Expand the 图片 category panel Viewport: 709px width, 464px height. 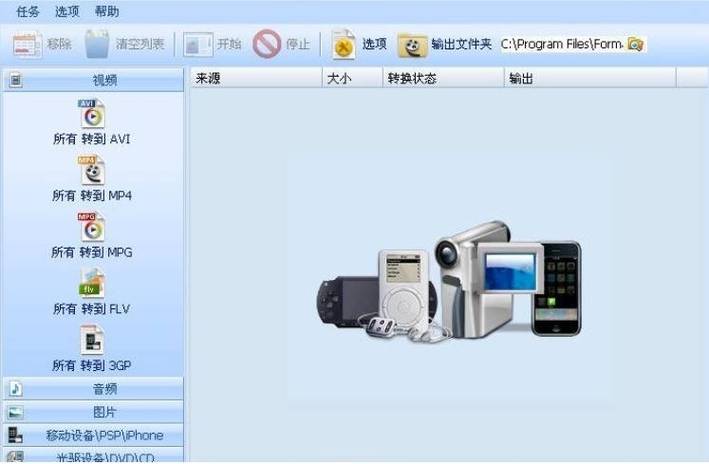tap(94, 412)
